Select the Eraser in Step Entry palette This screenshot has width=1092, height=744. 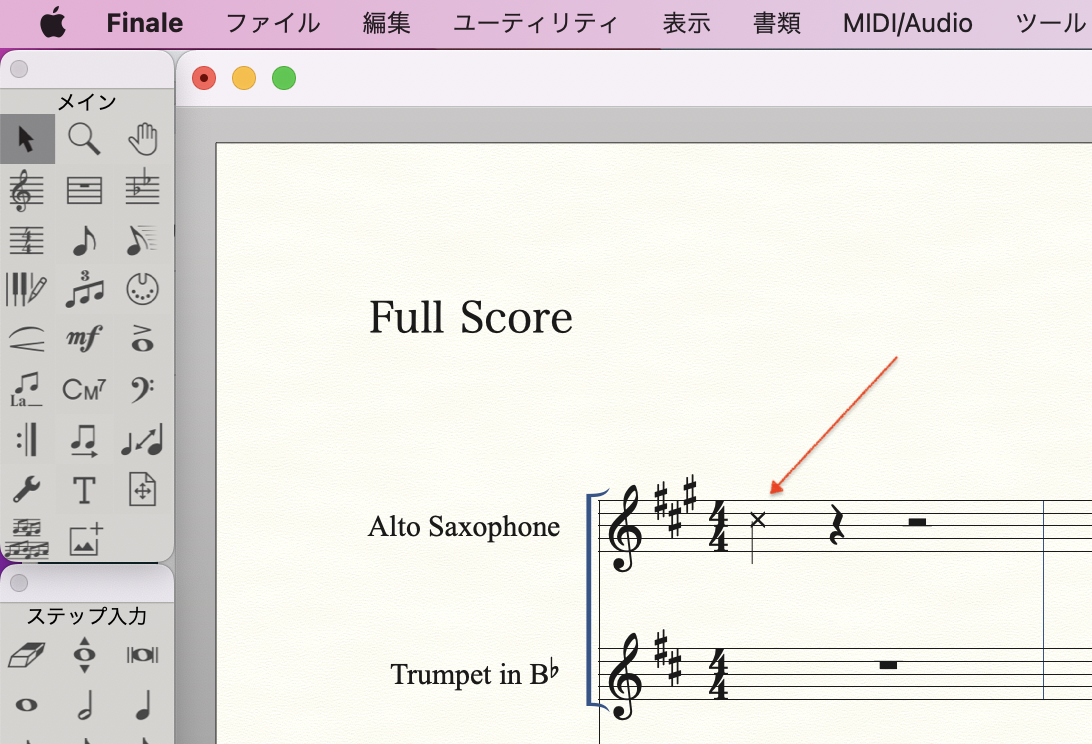tap(27, 655)
